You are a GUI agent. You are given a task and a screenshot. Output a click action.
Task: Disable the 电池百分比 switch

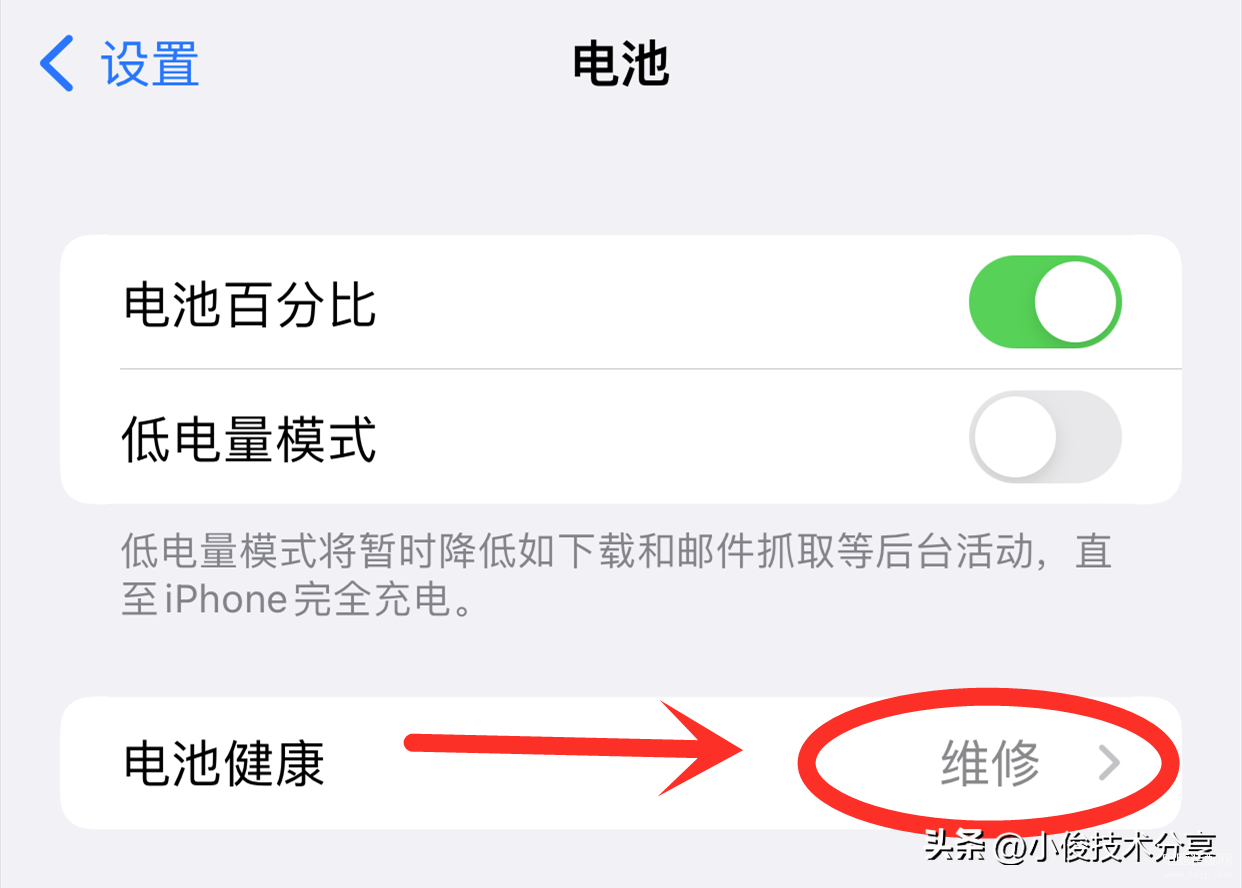(1045, 302)
